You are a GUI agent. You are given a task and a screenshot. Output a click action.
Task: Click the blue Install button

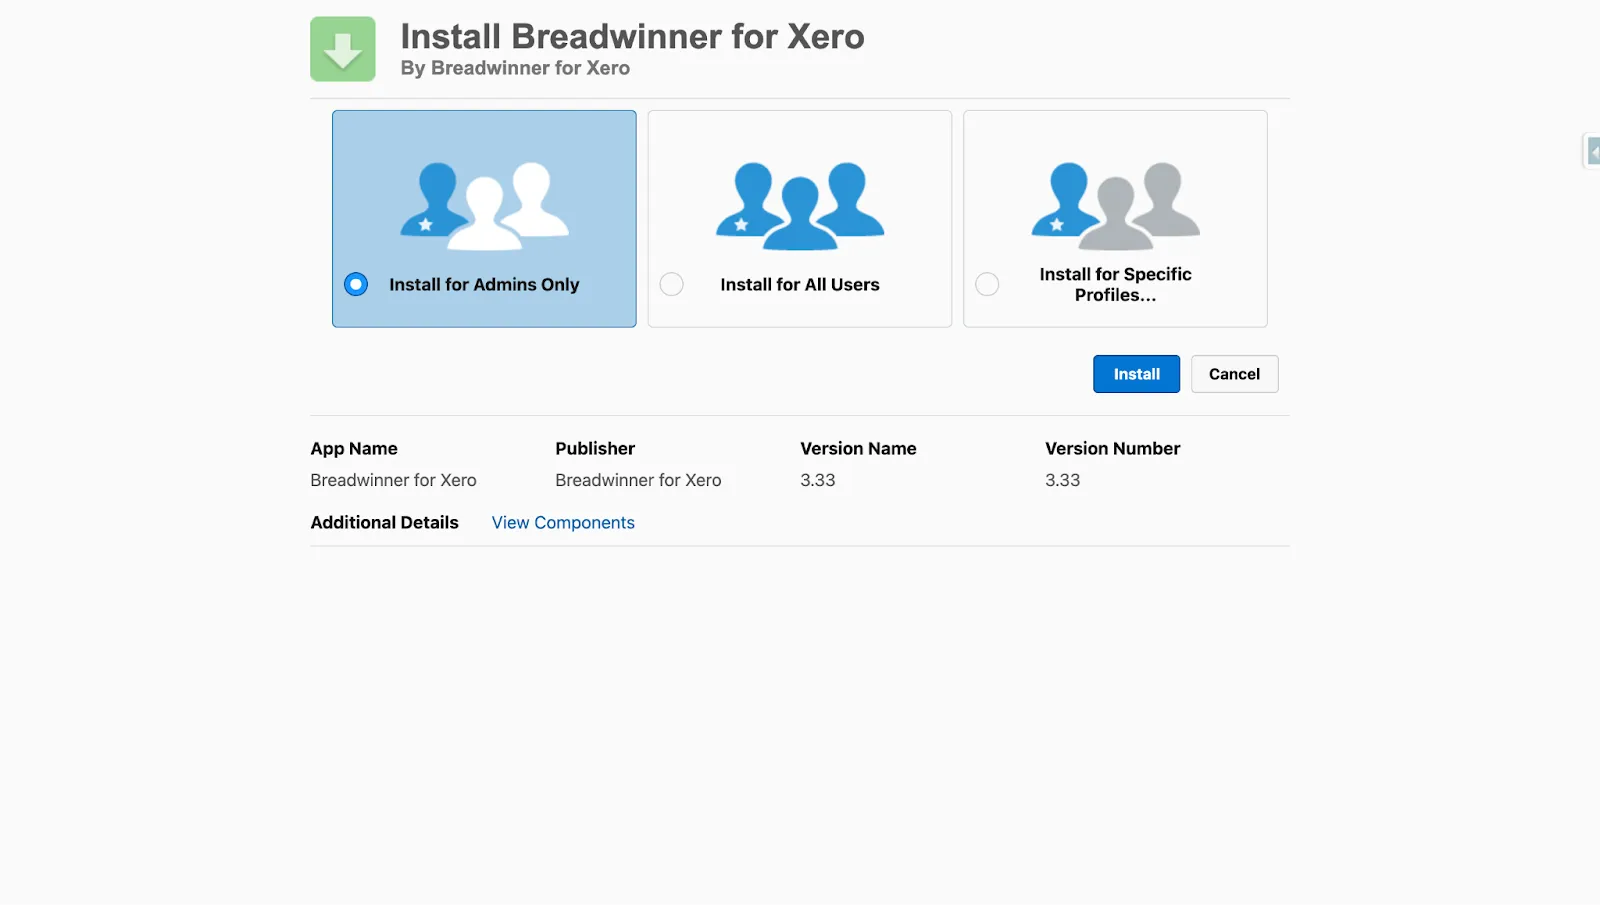[x=1136, y=374]
